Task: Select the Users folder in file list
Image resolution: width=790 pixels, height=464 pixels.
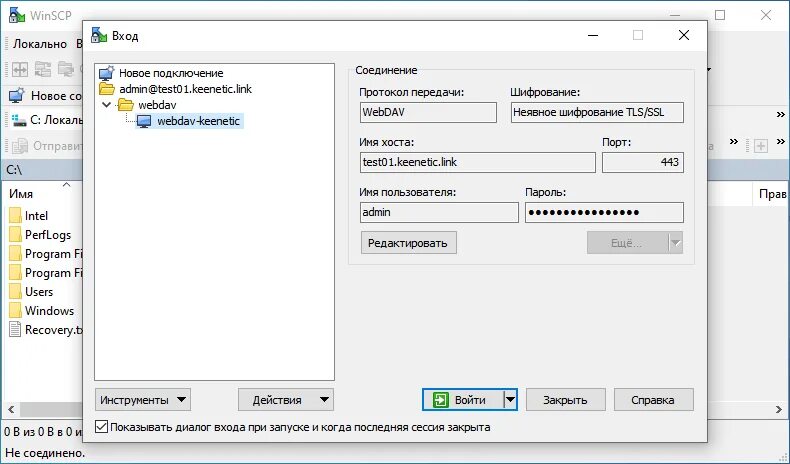Action: tap(39, 292)
